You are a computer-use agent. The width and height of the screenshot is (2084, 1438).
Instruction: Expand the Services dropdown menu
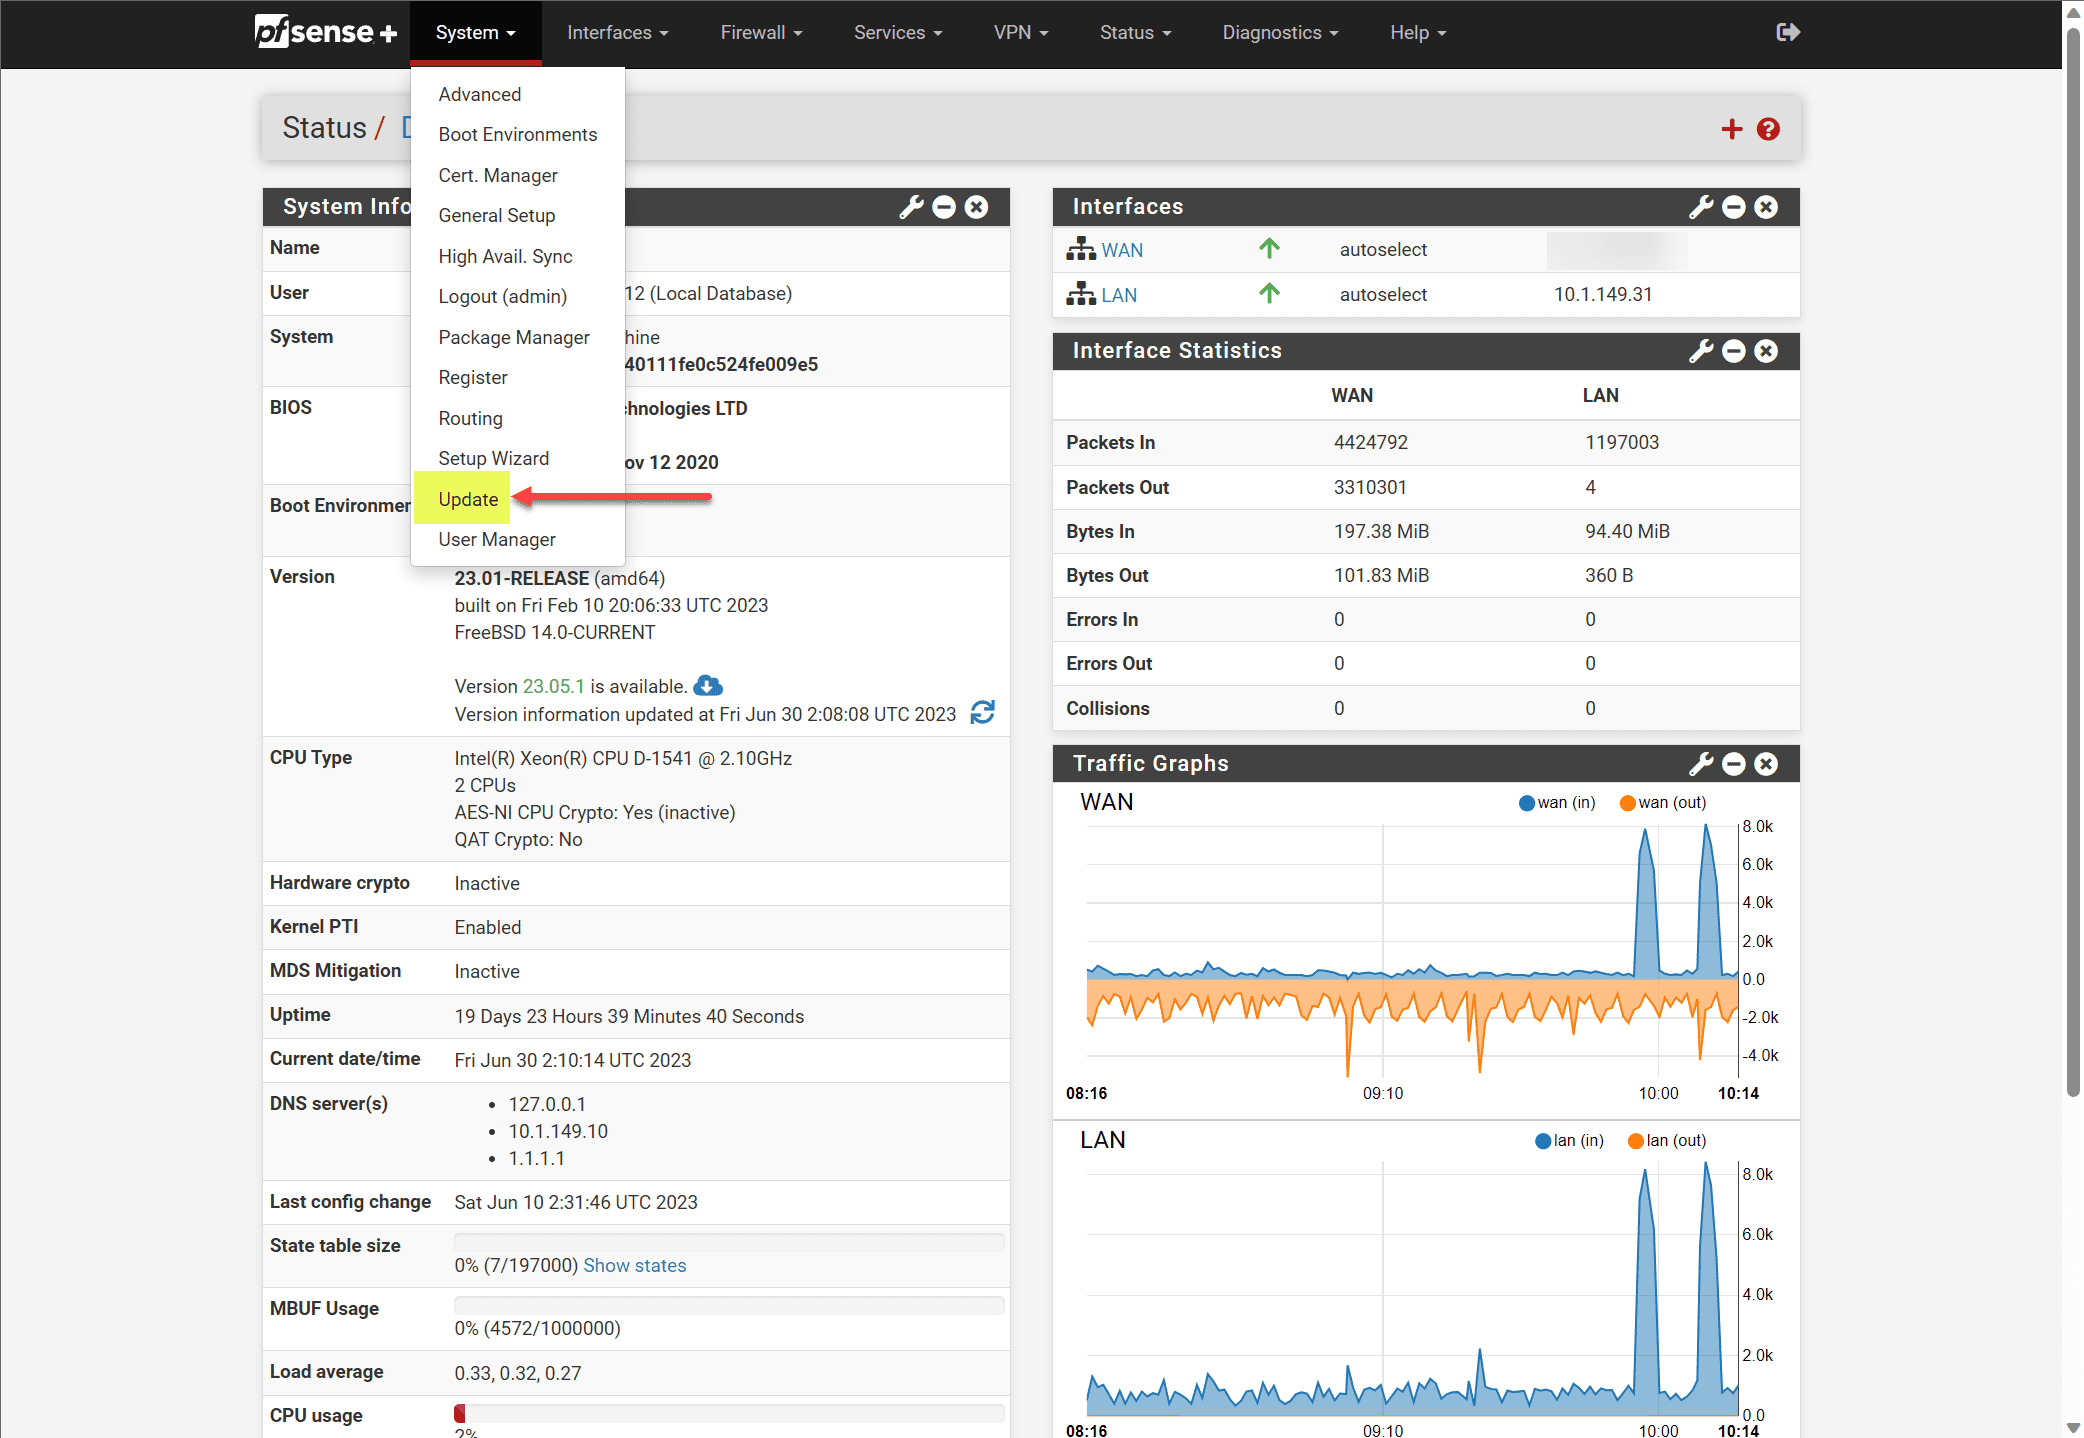pyautogui.click(x=897, y=33)
